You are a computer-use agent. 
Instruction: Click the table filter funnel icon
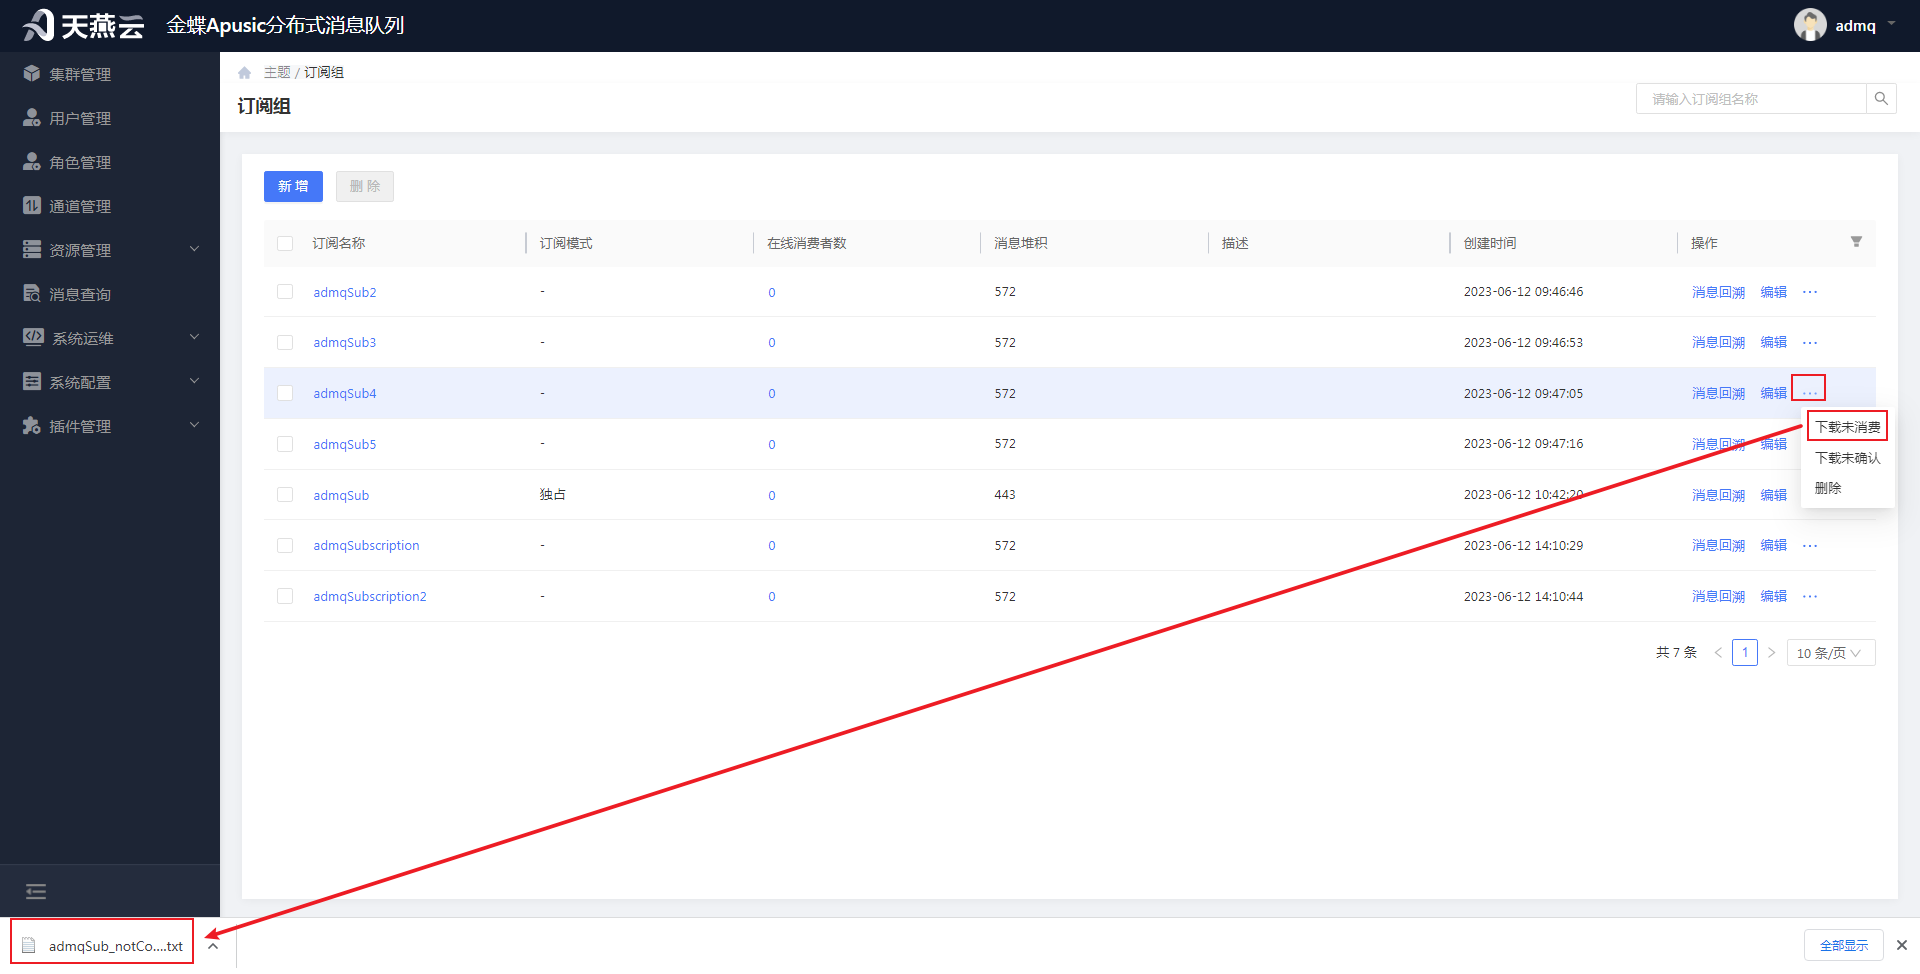(x=1856, y=242)
